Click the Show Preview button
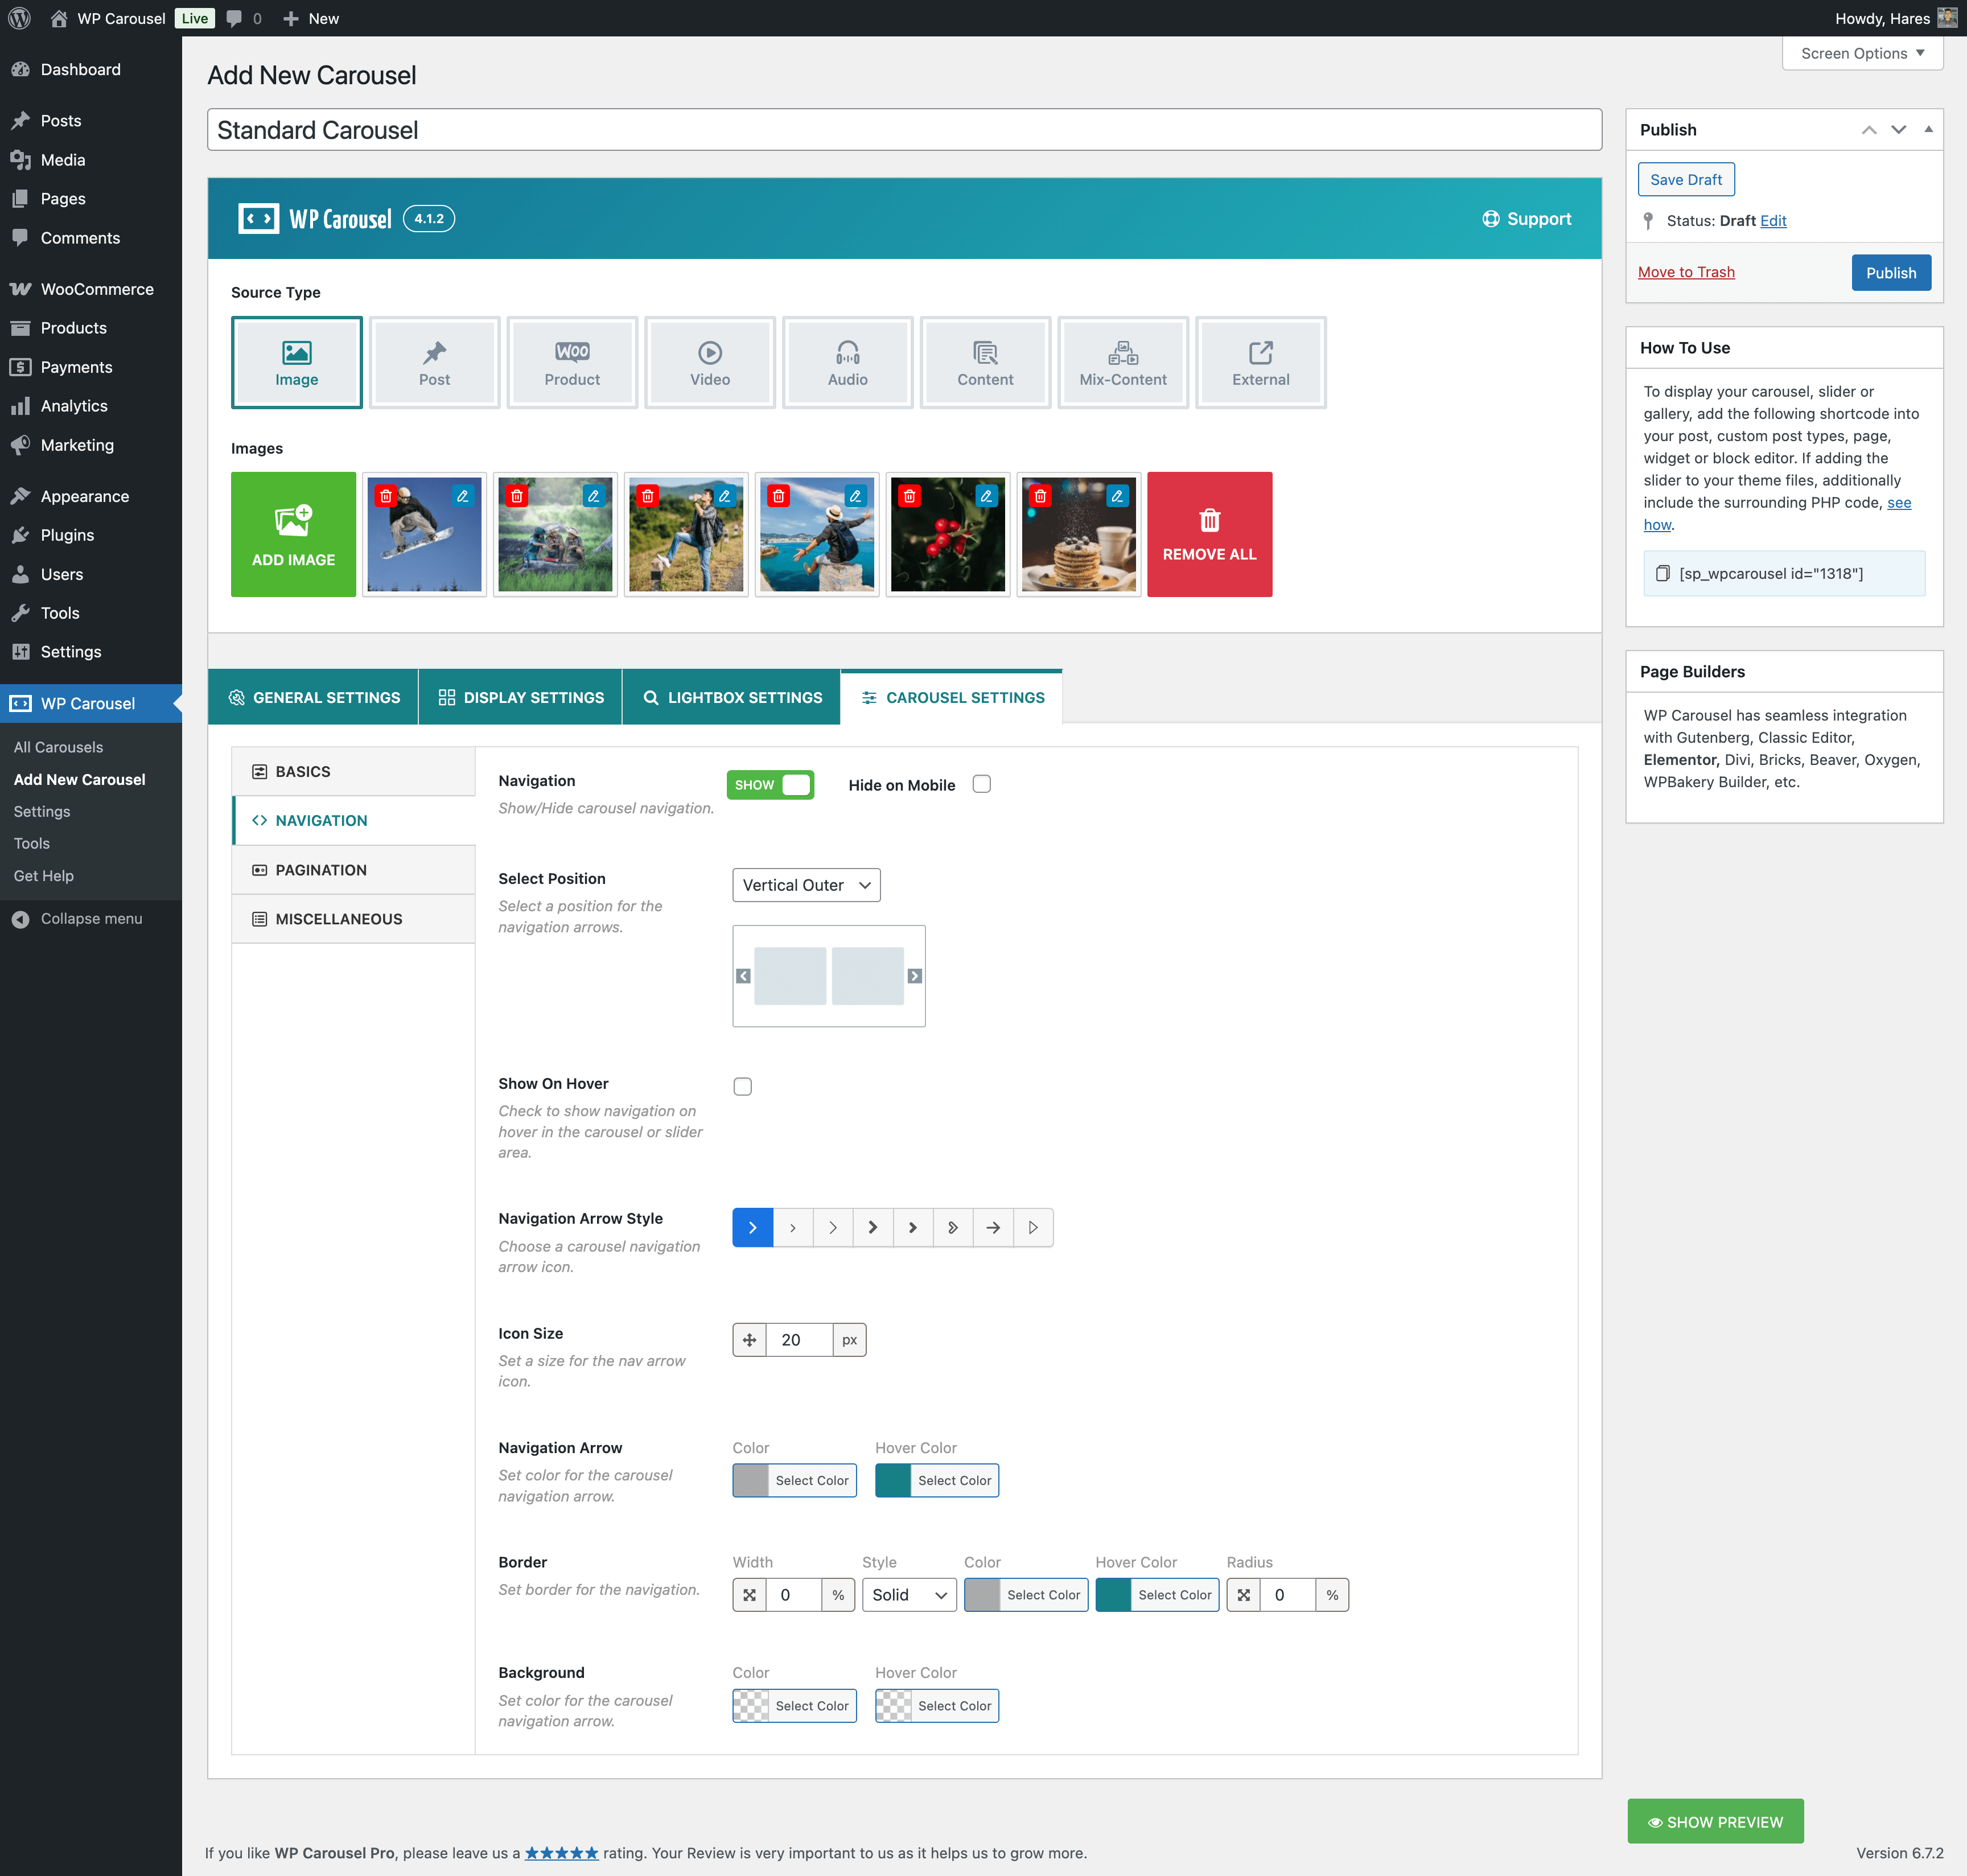 click(x=1715, y=1822)
